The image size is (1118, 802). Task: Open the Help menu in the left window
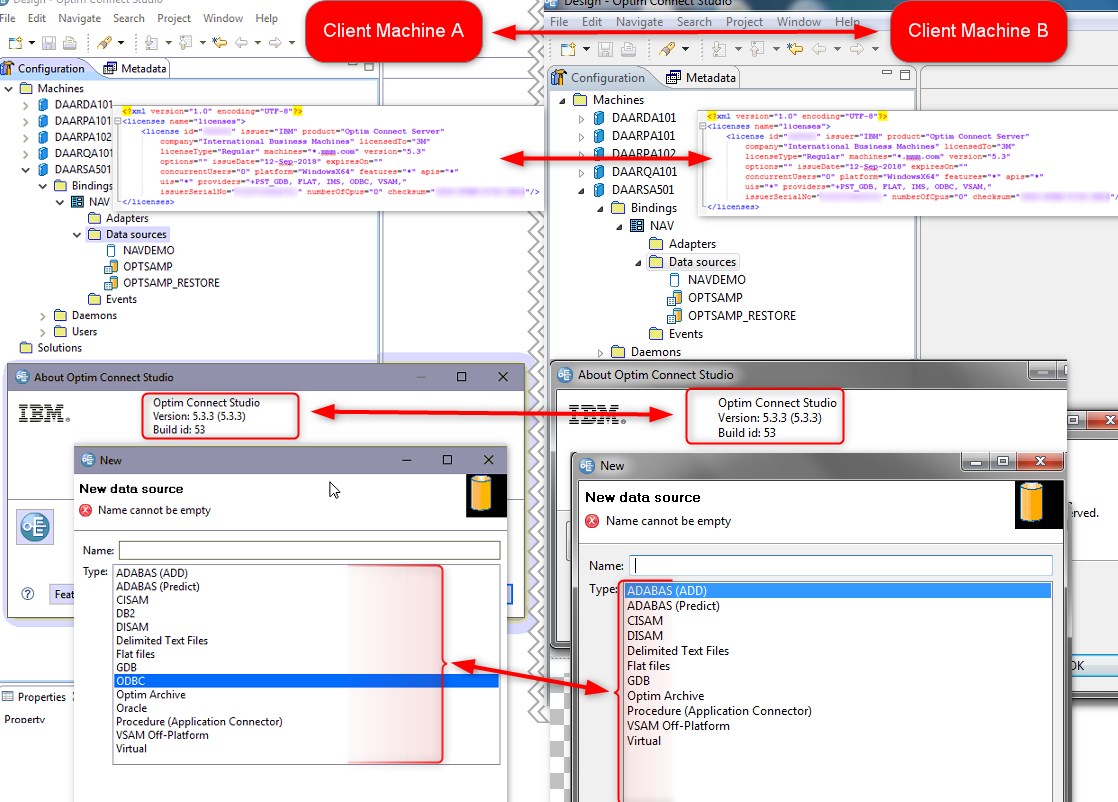266,19
